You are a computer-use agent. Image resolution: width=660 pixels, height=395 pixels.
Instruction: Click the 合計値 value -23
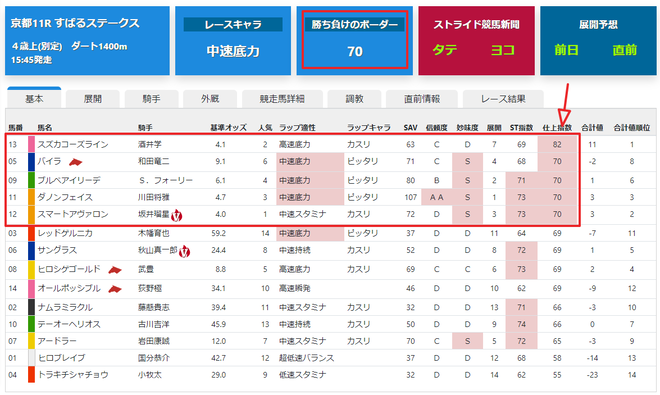click(592, 375)
